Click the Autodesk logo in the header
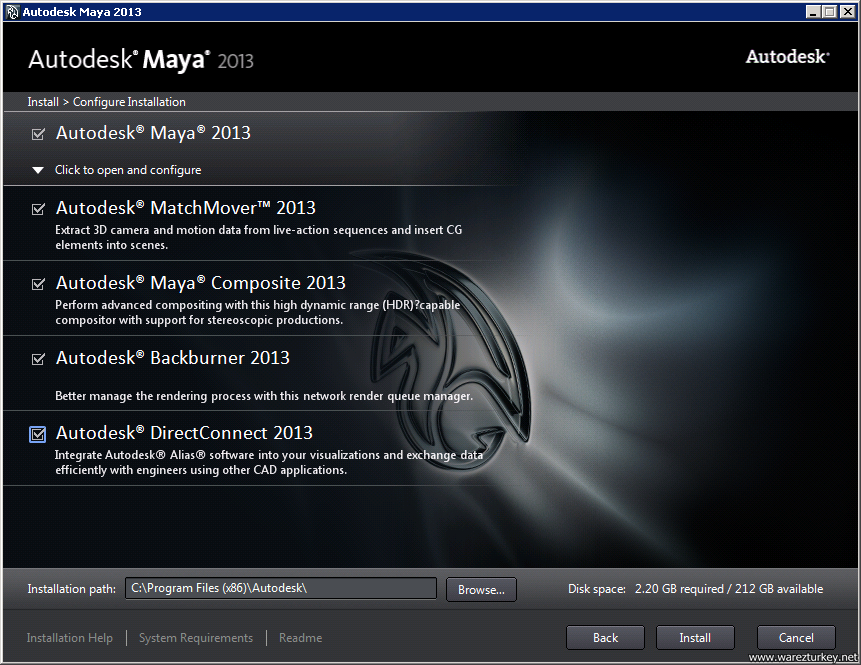 [x=787, y=57]
